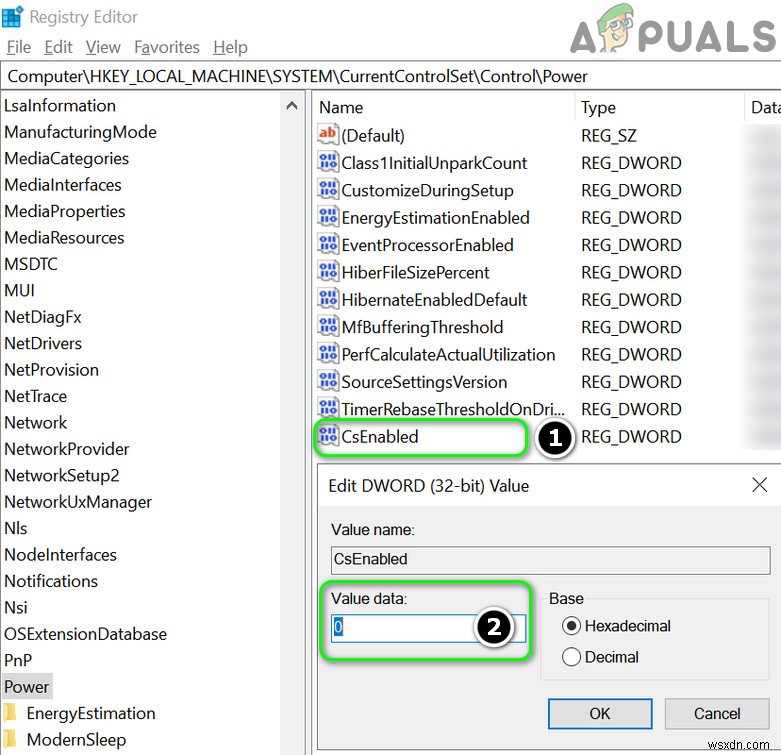The height and width of the screenshot is (755, 781).
Task: Open the Edit menu
Action: coord(58,47)
